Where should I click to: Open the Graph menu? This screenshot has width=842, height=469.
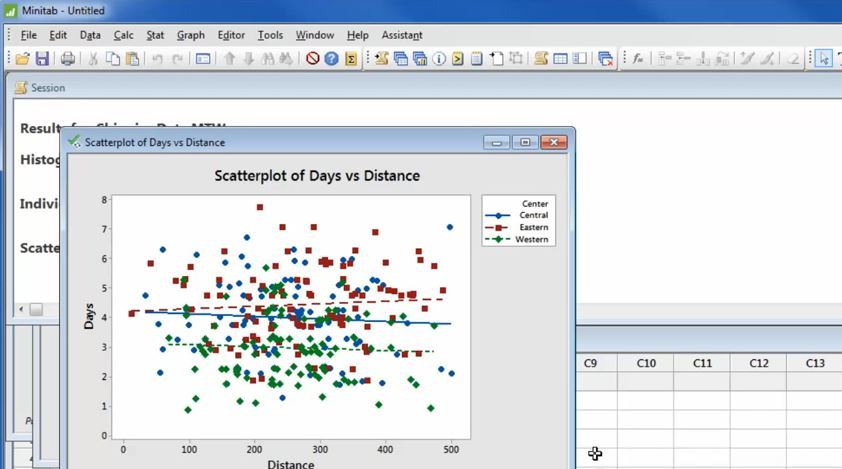(191, 35)
